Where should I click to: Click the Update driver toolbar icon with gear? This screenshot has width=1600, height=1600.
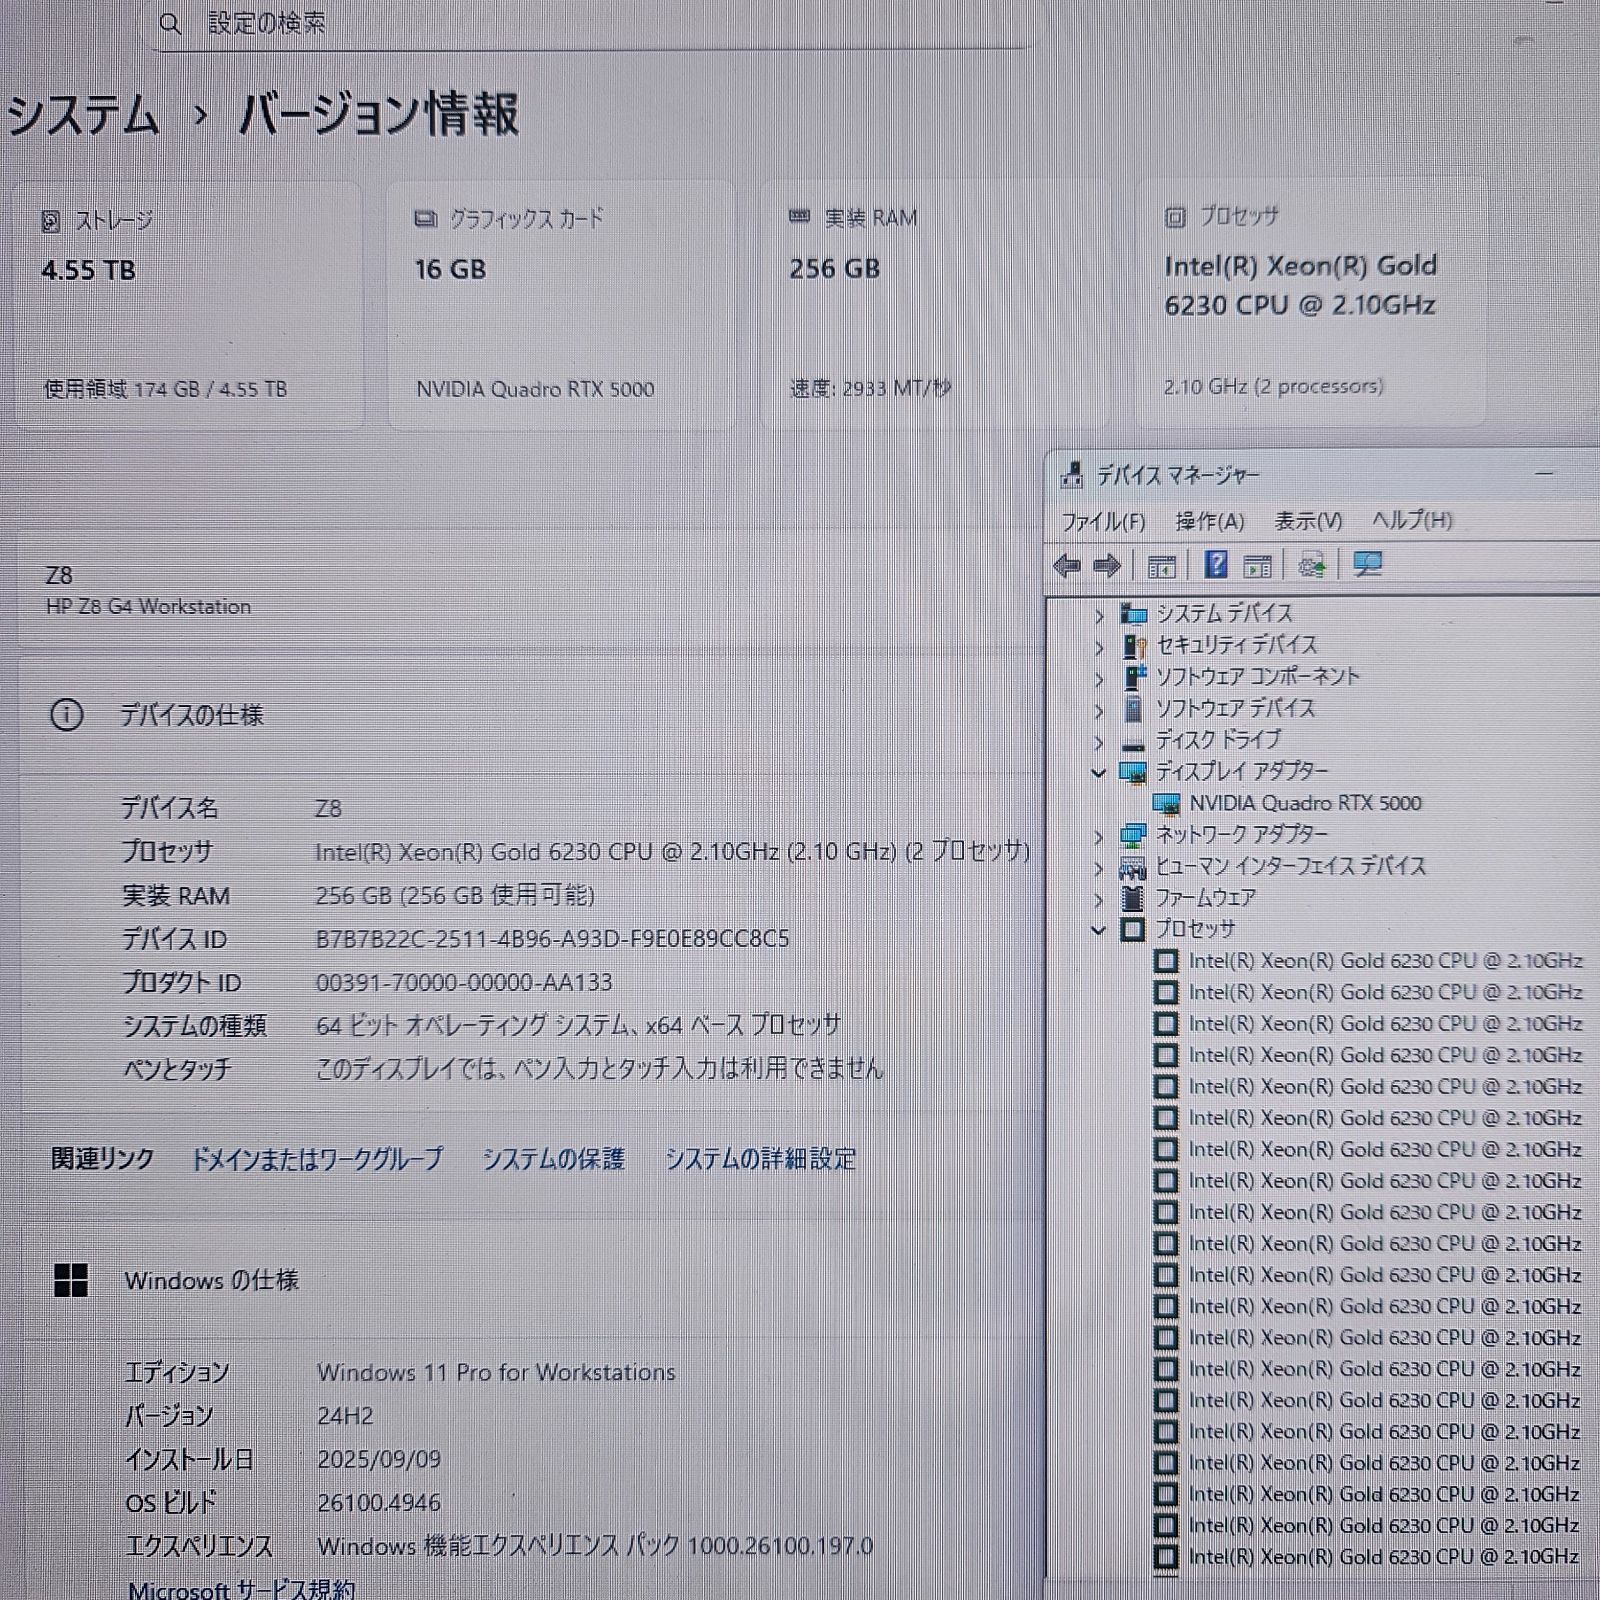pos(1311,566)
